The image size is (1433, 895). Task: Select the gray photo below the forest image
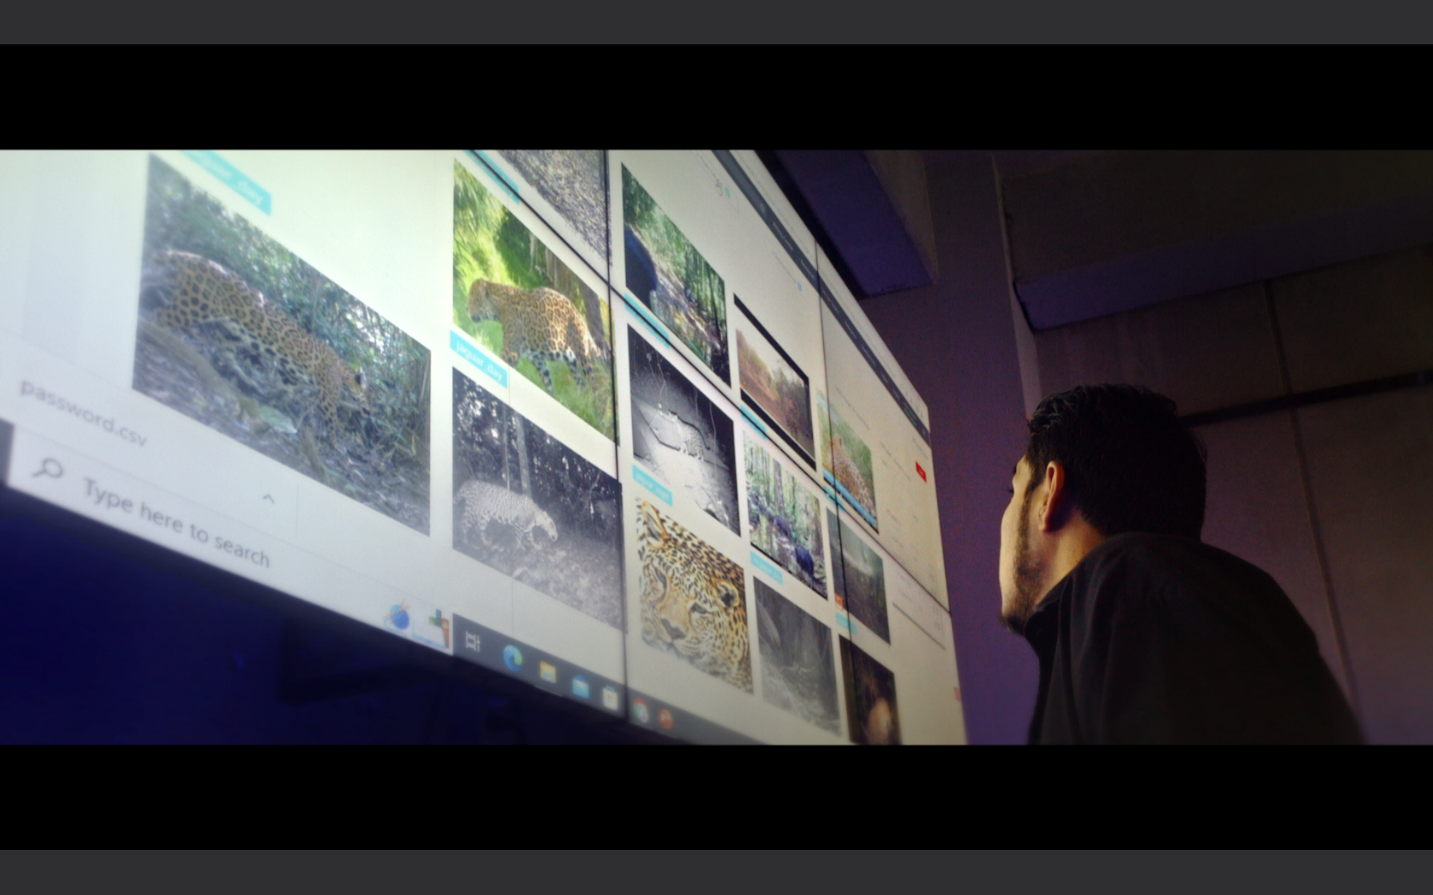796,655
